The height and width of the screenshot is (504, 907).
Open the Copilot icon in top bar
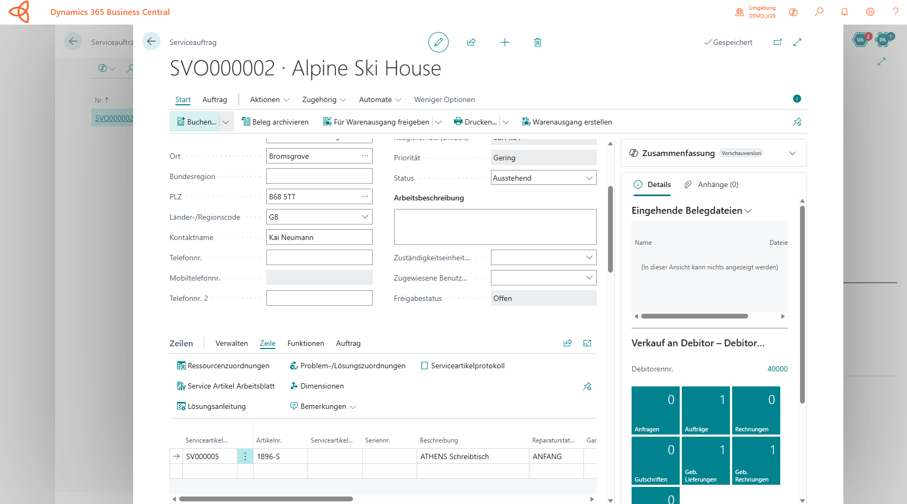click(x=794, y=12)
